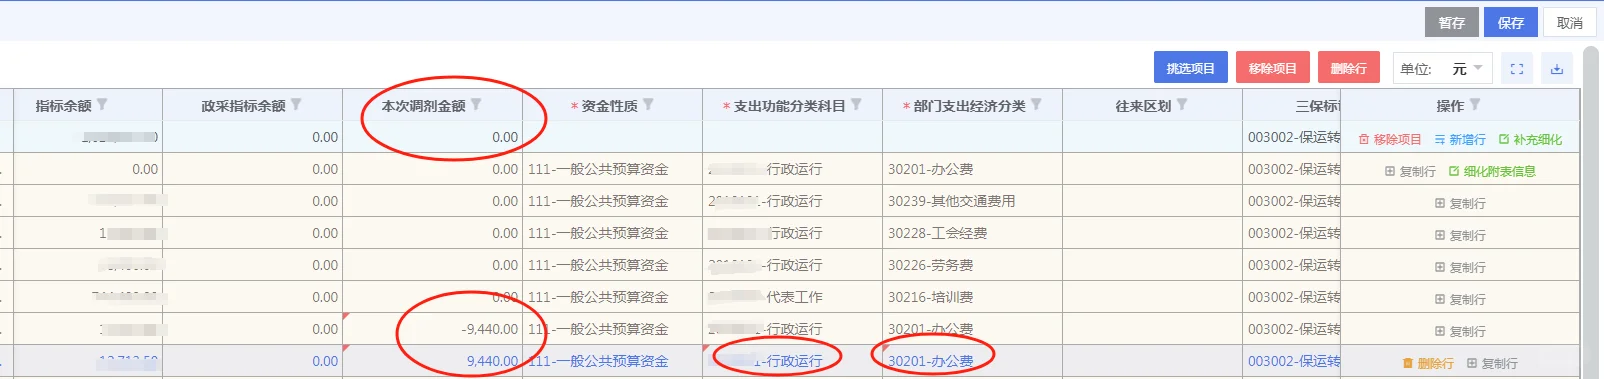This screenshot has width=1604, height=379.
Task: Click 复制行 in the 30226-劳务费 row
Action: pyautogui.click(x=1460, y=267)
